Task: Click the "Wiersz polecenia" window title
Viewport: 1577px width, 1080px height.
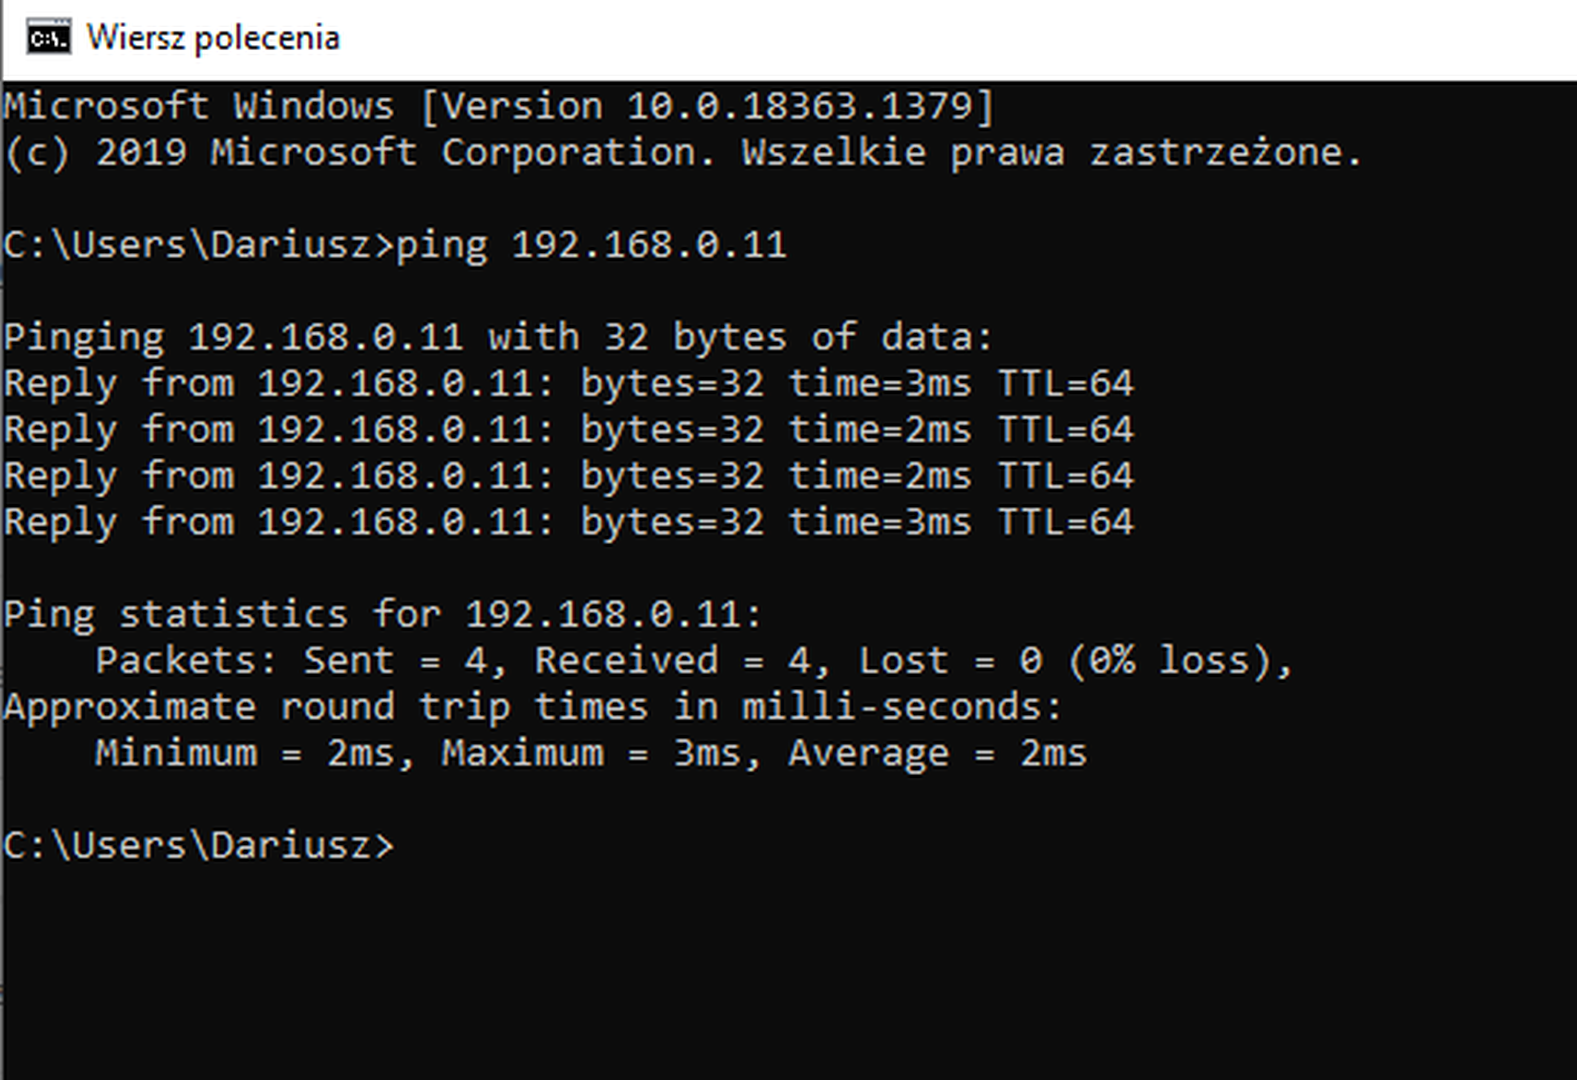Action: click(x=213, y=38)
